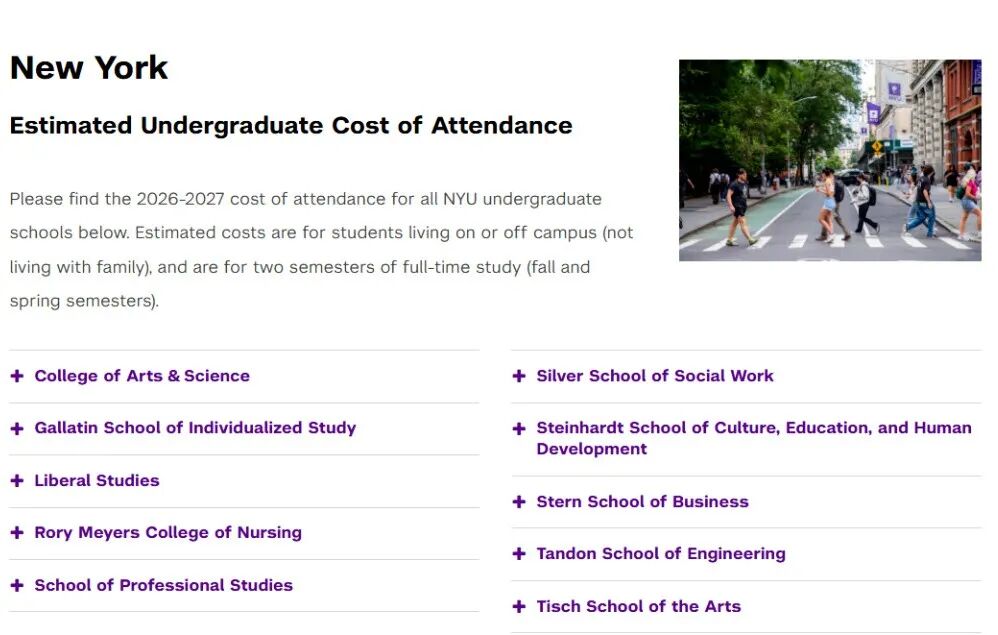Click plus icon beside Steinhardt School

(519, 429)
